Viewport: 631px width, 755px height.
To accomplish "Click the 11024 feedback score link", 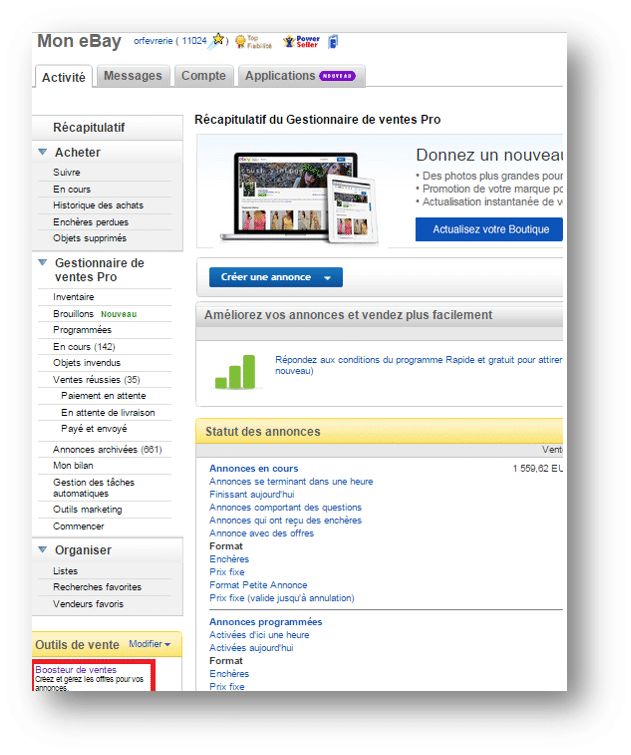I will pyautogui.click(x=194, y=41).
